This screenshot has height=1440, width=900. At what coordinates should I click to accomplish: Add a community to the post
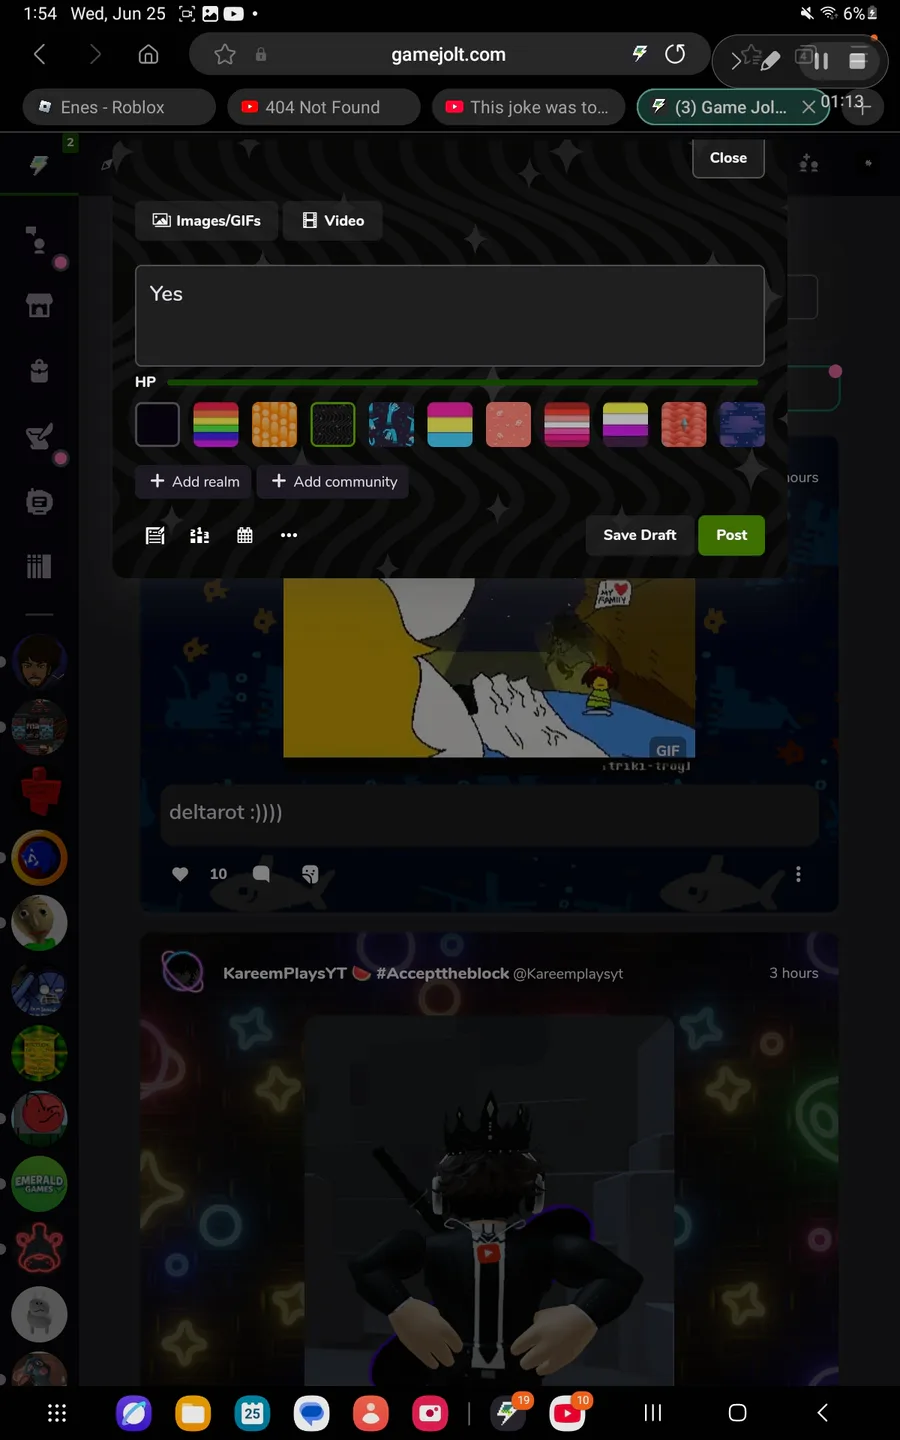coord(334,482)
